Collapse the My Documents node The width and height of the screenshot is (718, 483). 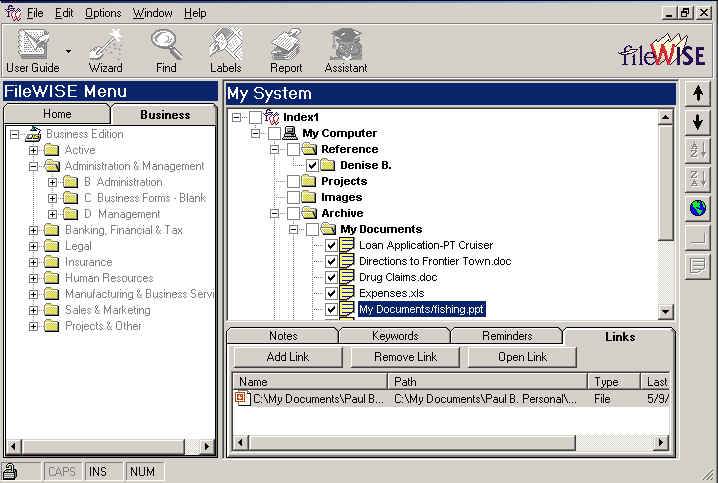pos(294,229)
